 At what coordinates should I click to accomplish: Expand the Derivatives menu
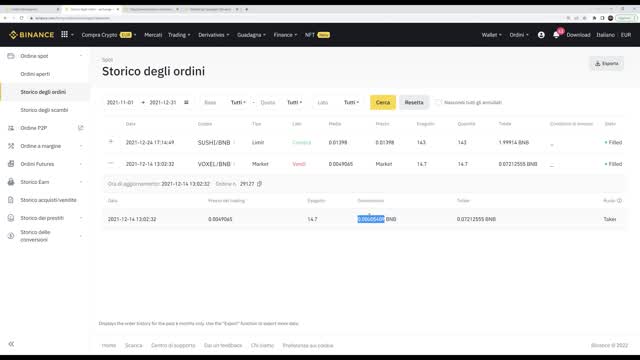214,35
